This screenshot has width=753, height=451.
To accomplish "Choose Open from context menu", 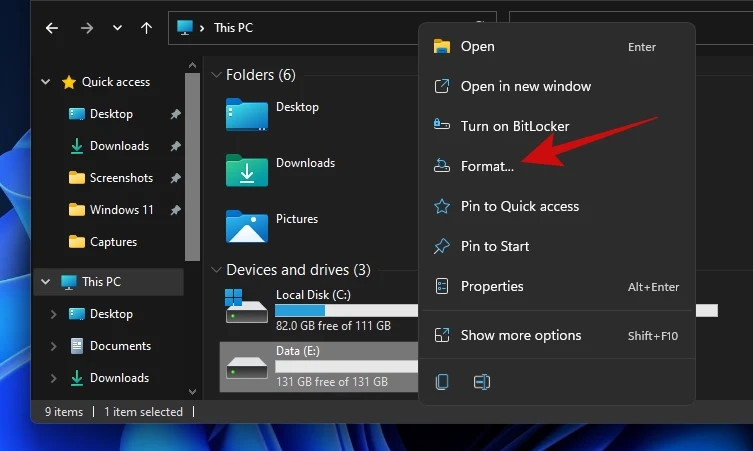I will (557, 47).
